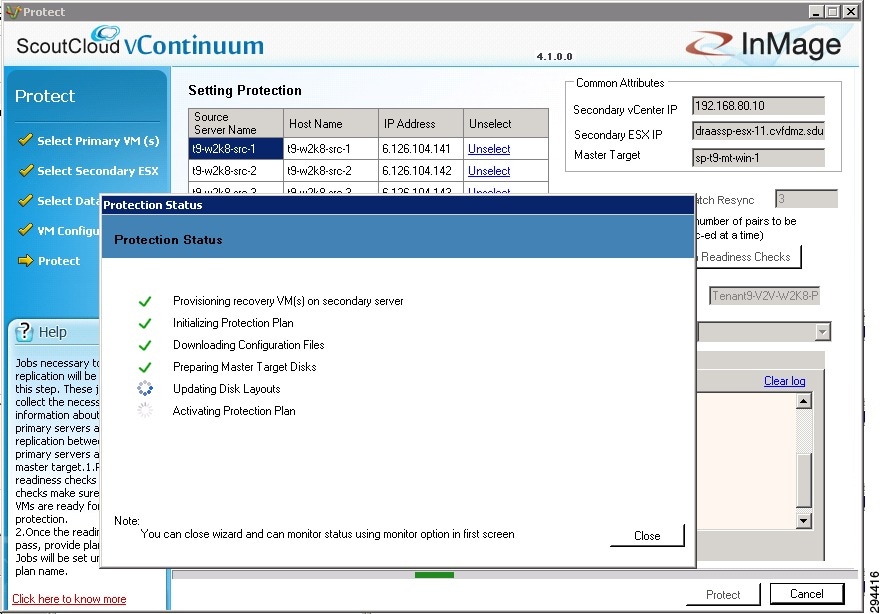Click the Activating Protection Plan status text
880x614 pixels.
(234, 411)
